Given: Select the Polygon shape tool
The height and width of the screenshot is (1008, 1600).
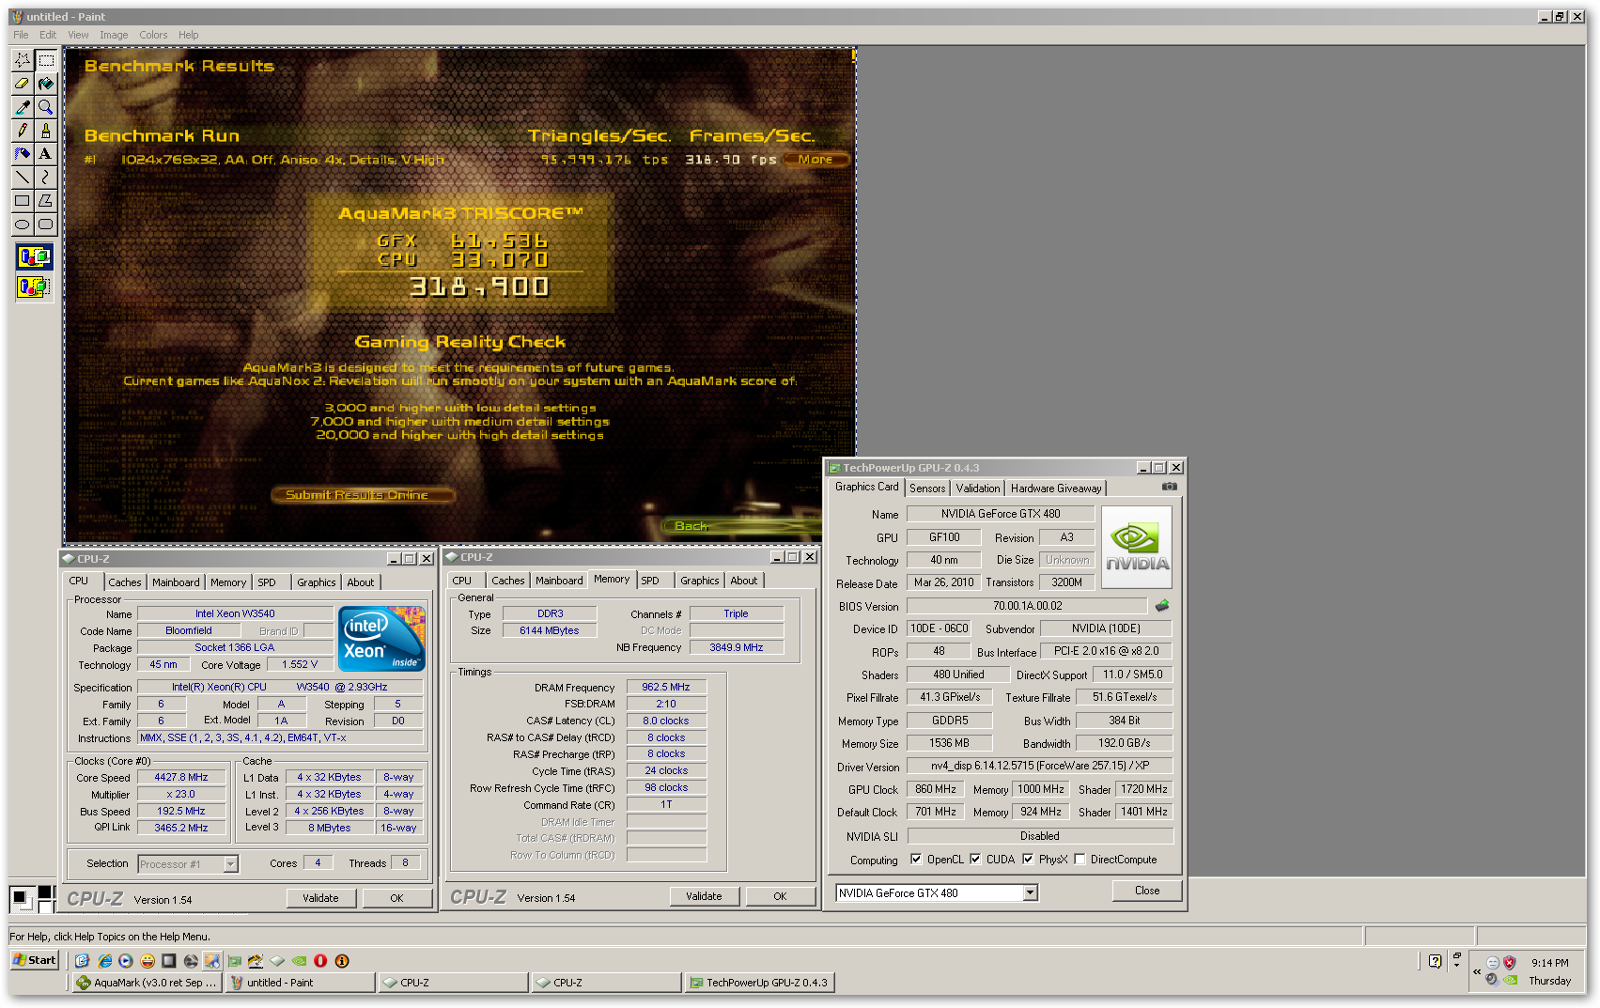Looking at the screenshot, I should (x=46, y=201).
